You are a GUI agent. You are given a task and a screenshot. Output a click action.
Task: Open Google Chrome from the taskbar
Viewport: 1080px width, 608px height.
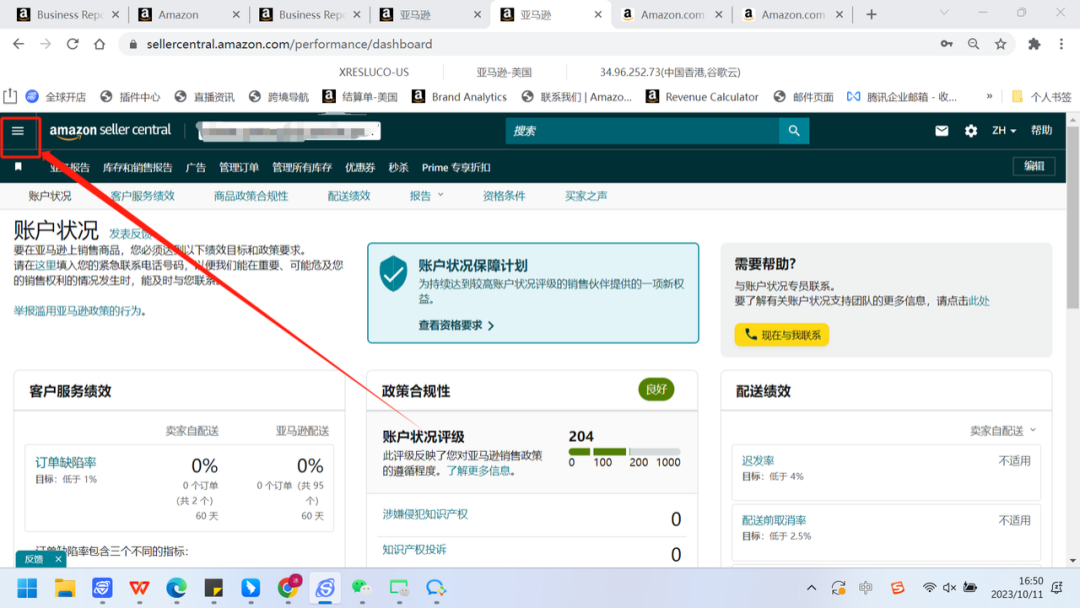click(x=288, y=588)
